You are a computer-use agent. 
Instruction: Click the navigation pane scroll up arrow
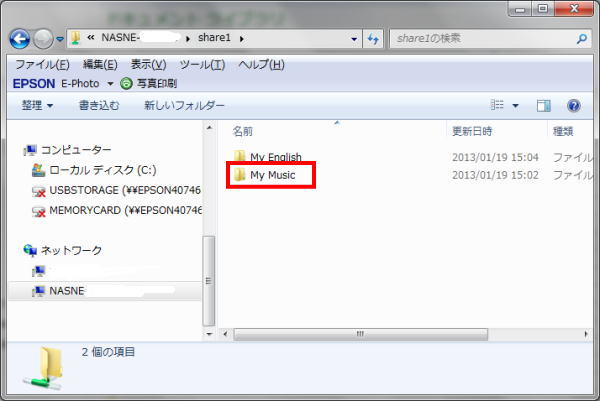[x=209, y=127]
